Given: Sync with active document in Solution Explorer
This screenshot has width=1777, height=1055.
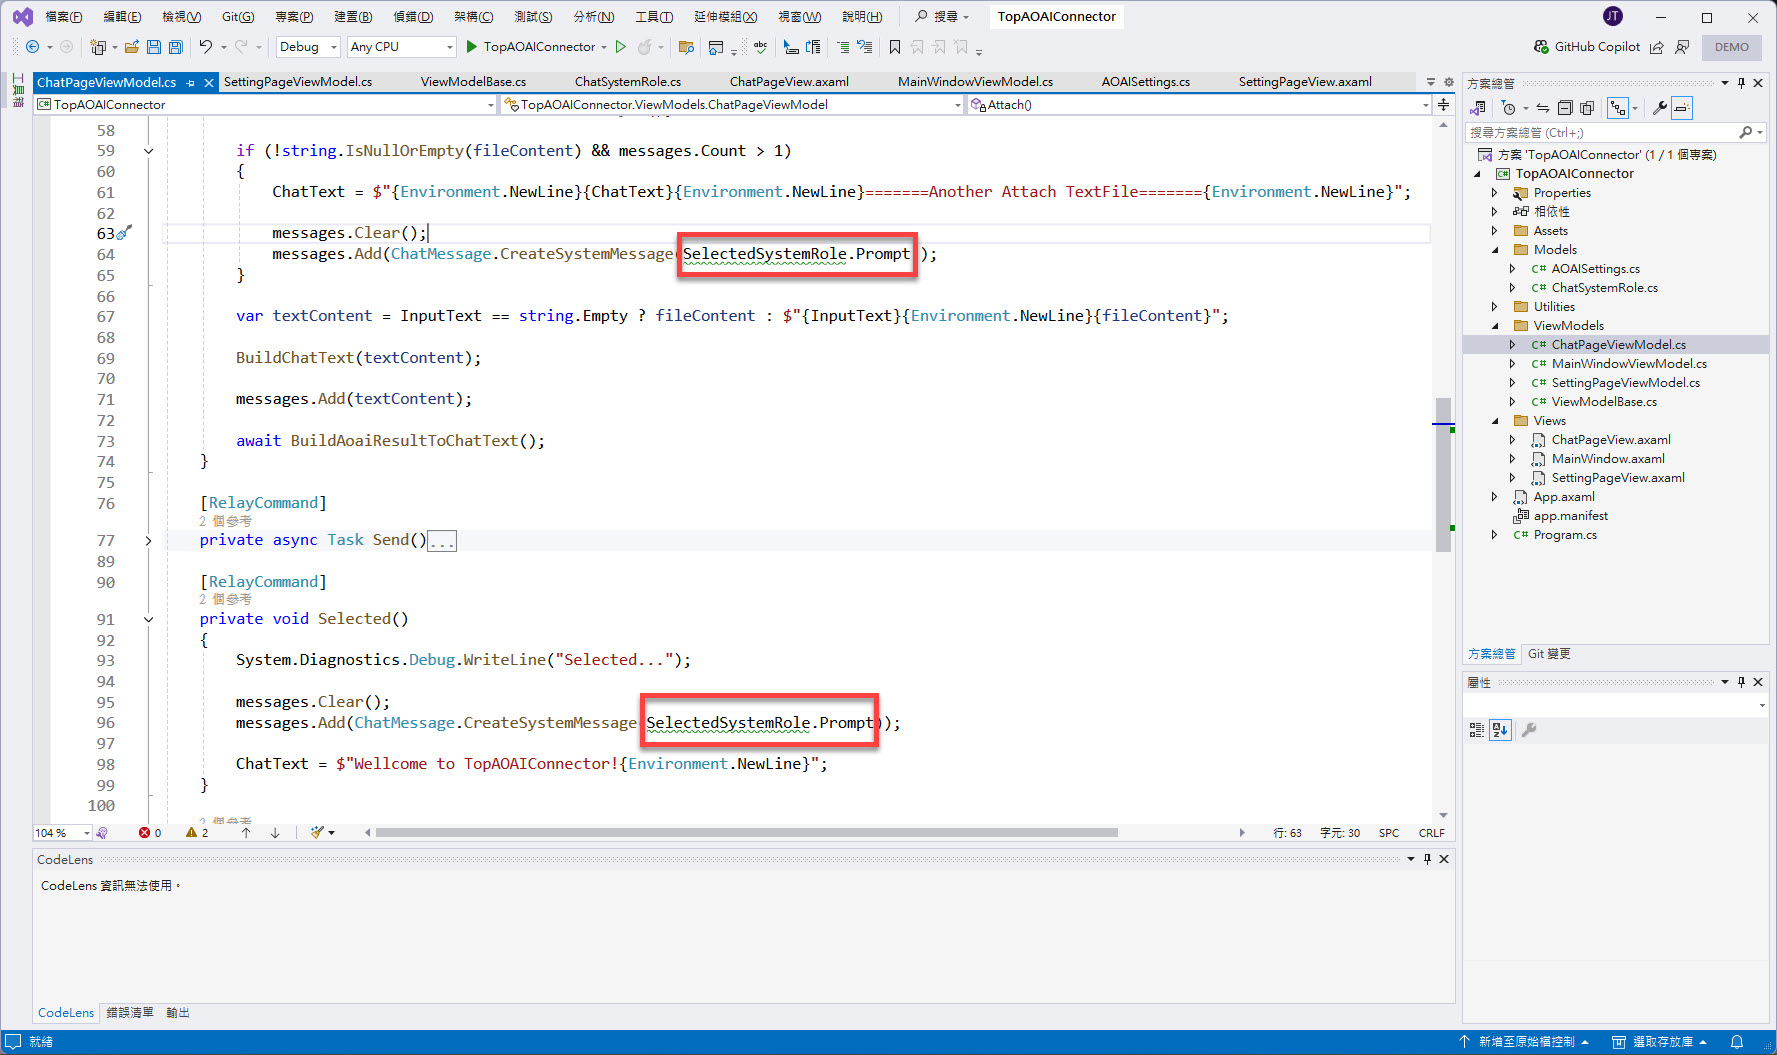Looking at the screenshot, I should pyautogui.click(x=1543, y=108).
